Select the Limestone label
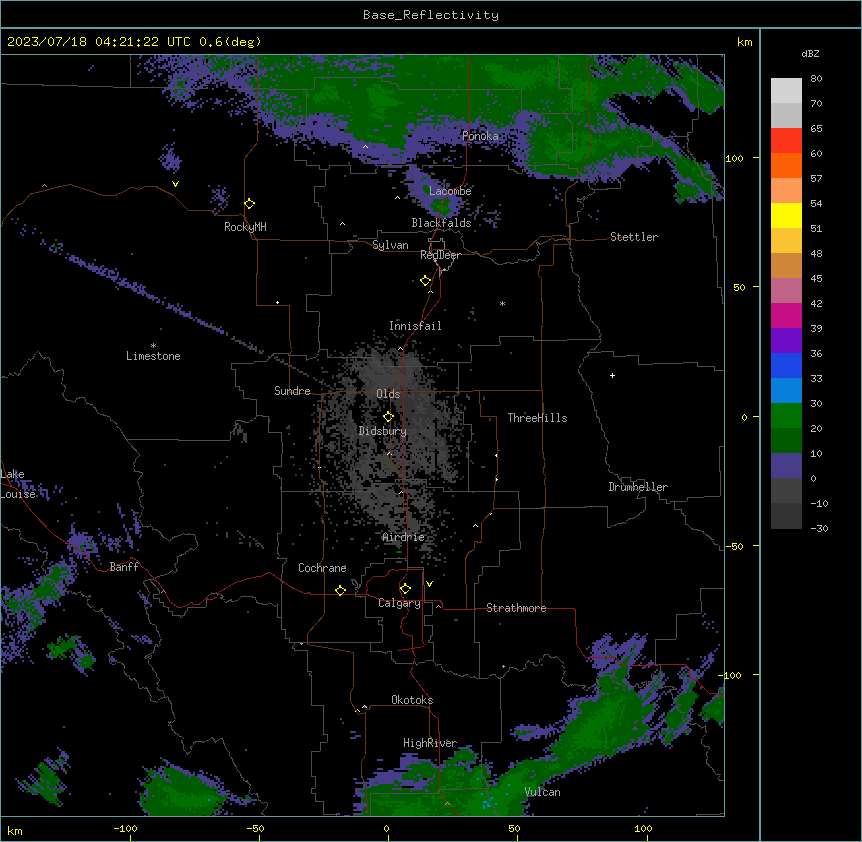This screenshot has height=842, width=862. 153,356
